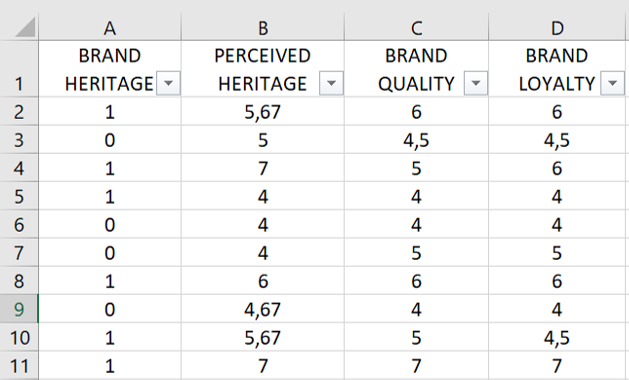
Task: Select row 5 header
Action: [19, 196]
